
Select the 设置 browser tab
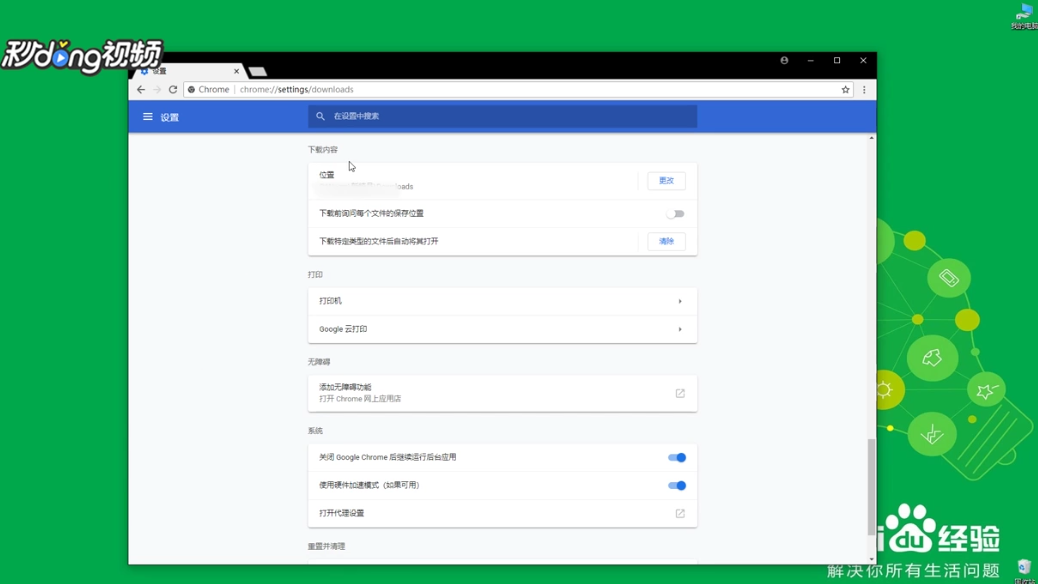[x=189, y=71]
